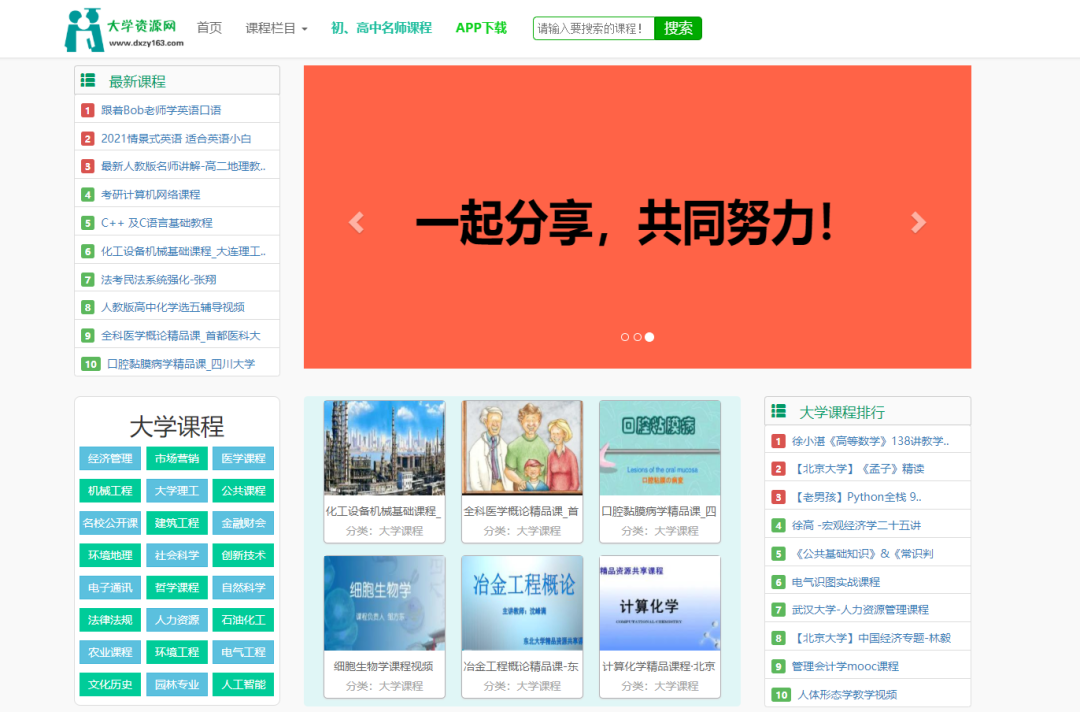The image size is (1080, 712).
Task: Click the 首页 menu item
Action: [209, 27]
